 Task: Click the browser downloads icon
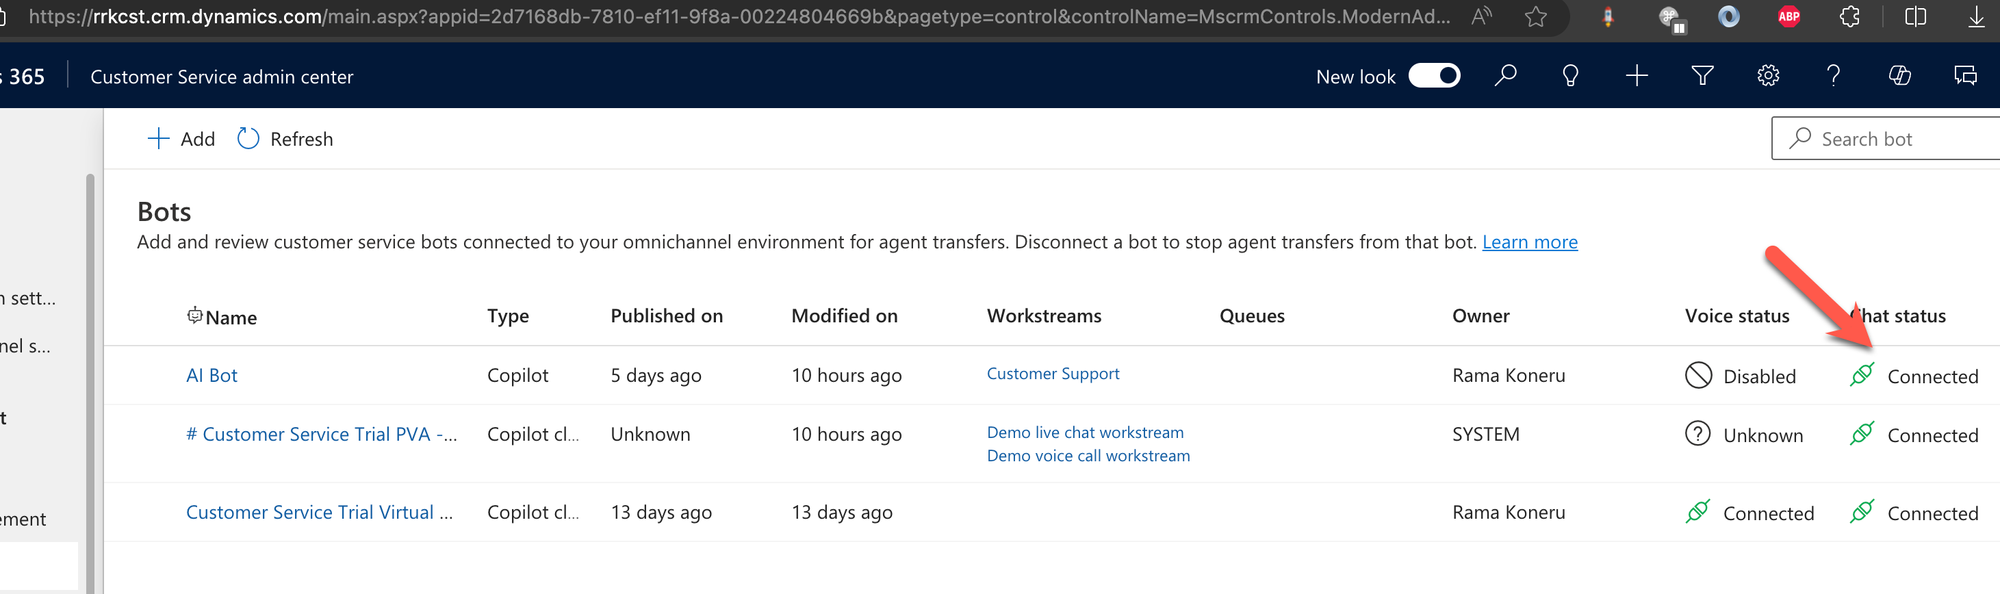(x=1976, y=17)
